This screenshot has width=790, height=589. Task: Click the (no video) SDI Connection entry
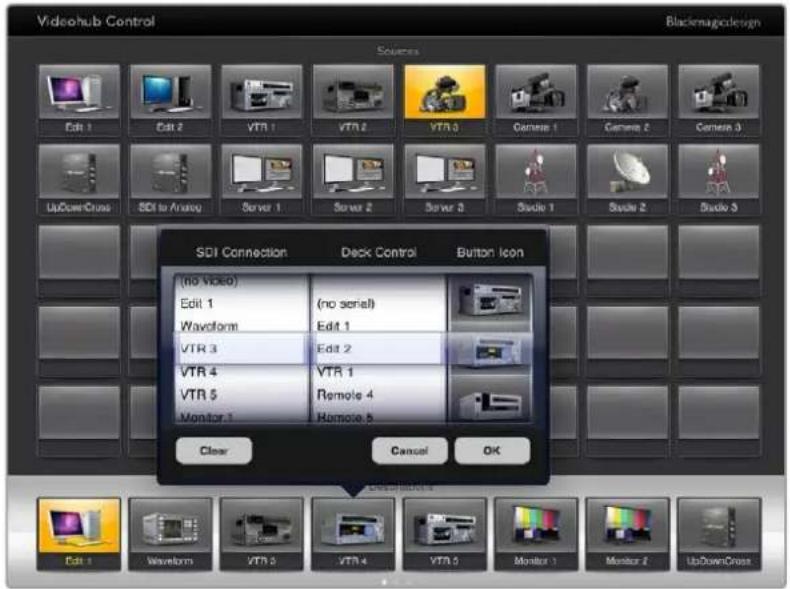241,281
